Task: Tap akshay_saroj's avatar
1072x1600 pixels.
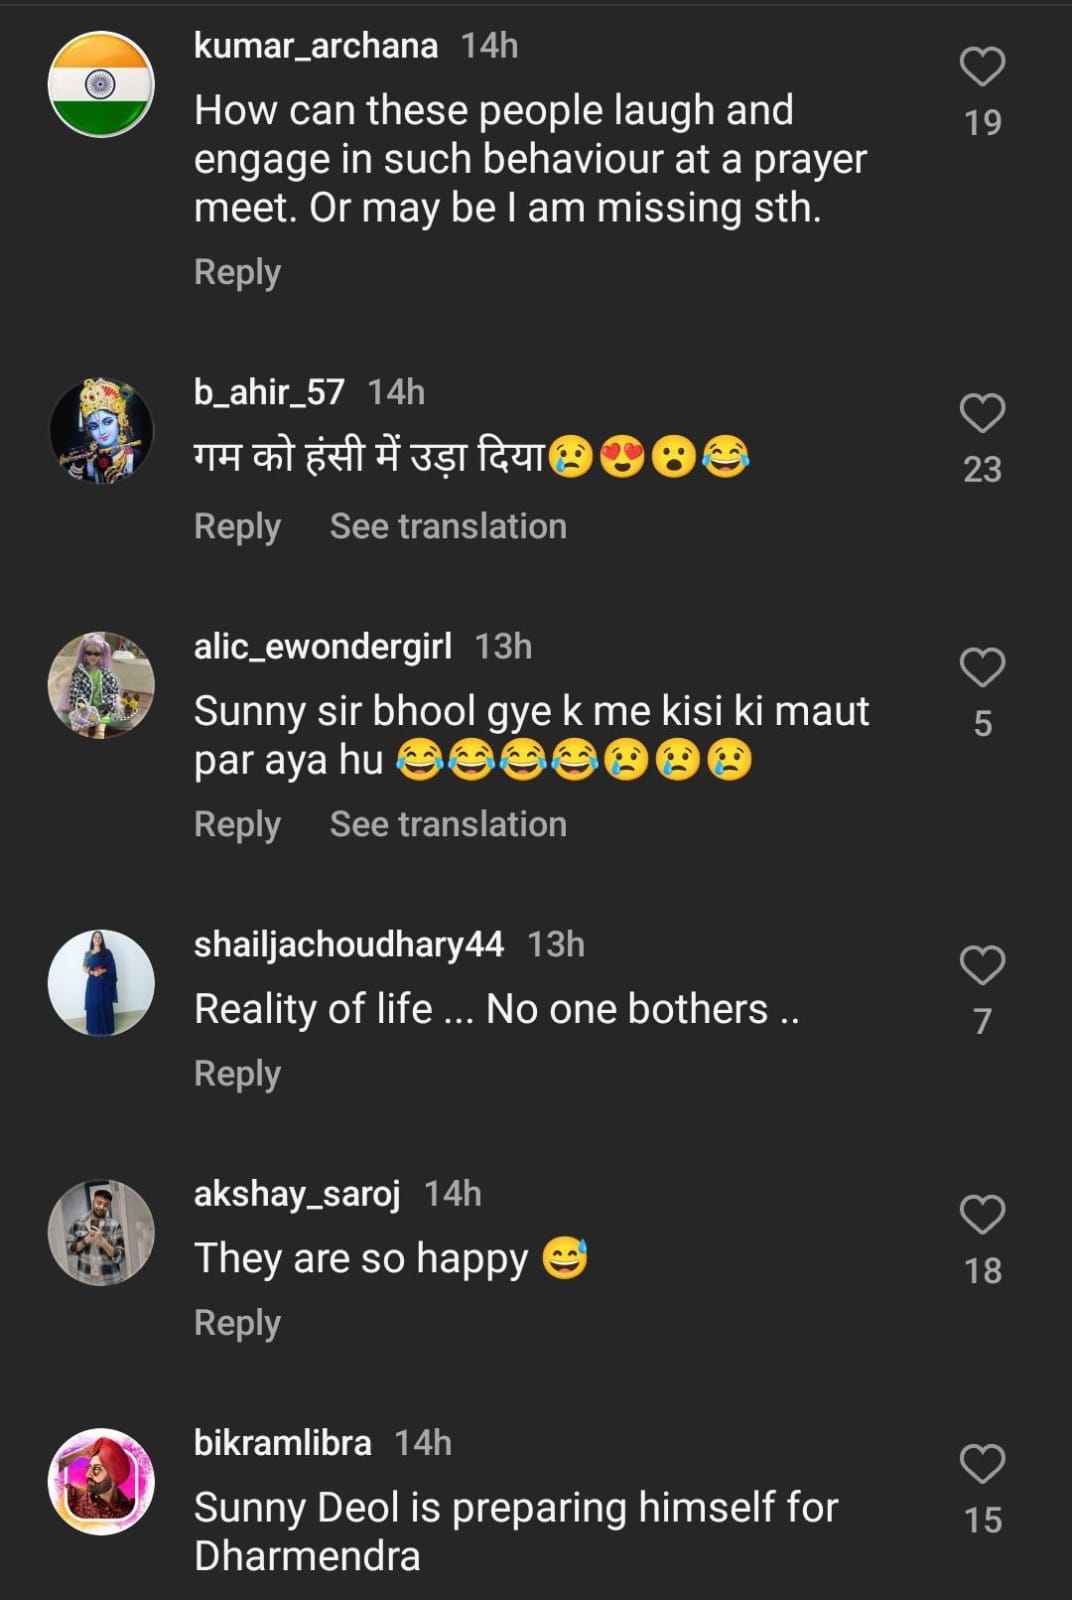Action: click(101, 1232)
